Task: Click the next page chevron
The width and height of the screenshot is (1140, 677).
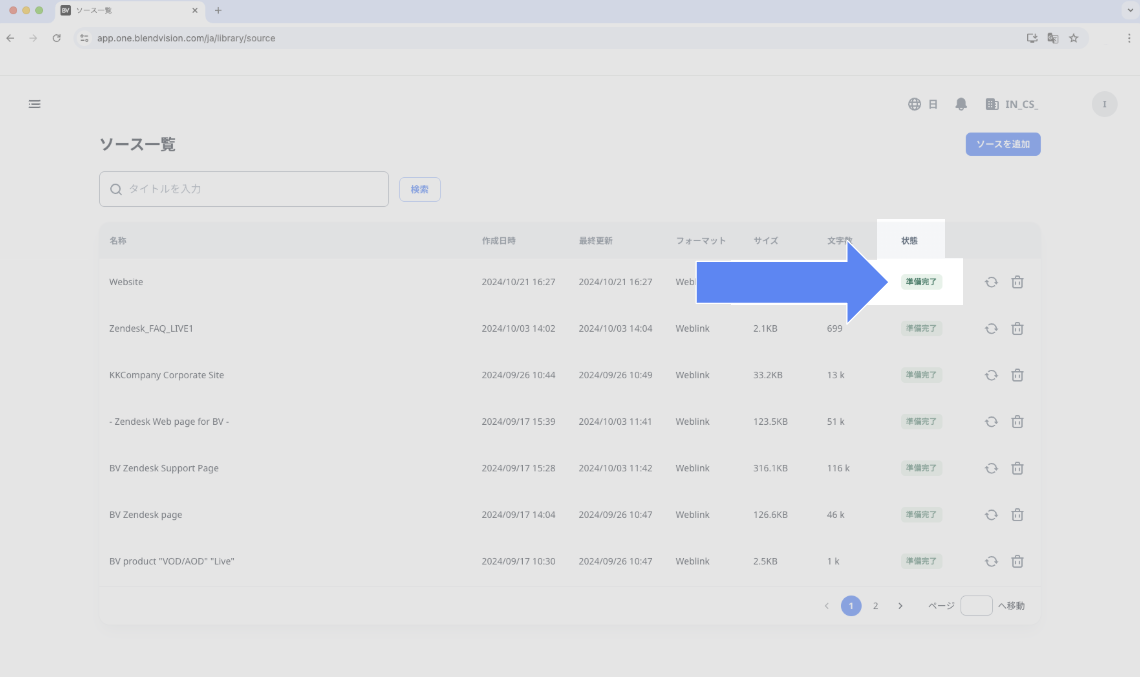Action: point(900,606)
